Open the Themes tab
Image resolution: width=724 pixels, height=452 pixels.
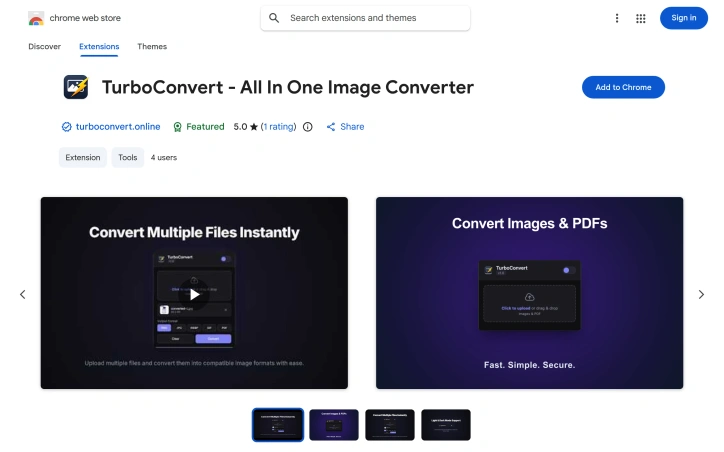[x=152, y=47]
